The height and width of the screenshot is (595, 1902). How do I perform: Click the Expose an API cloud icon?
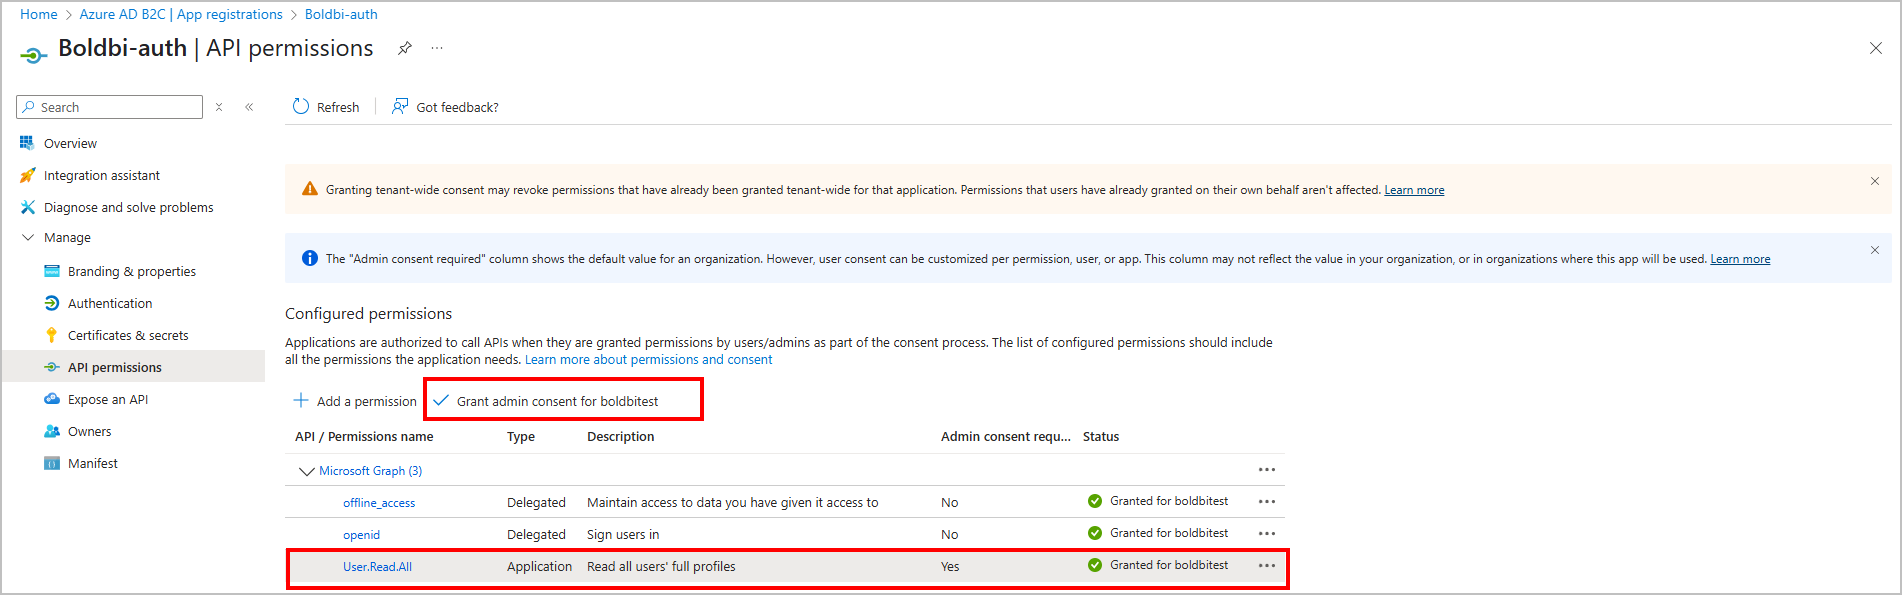(x=52, y=399)
